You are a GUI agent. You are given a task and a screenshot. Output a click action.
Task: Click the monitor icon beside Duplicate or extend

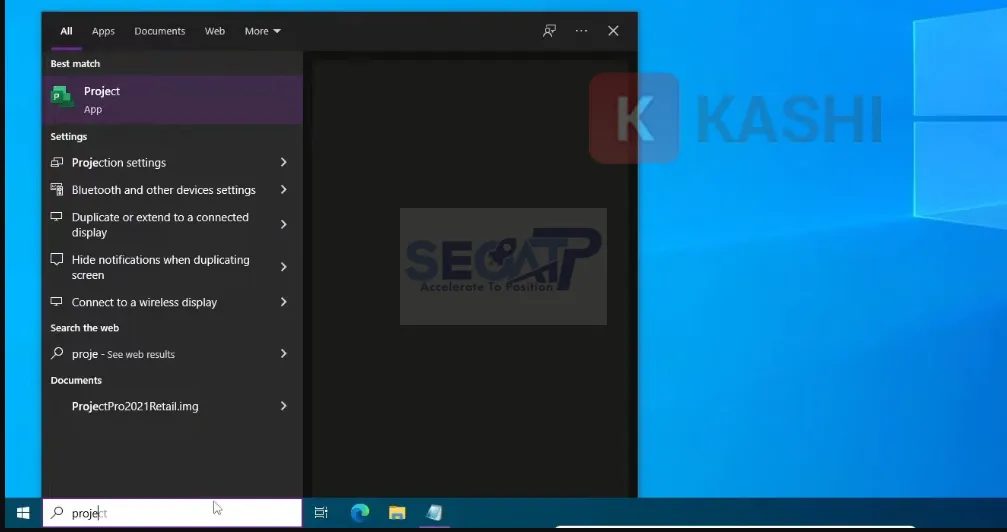pos(57,217)
